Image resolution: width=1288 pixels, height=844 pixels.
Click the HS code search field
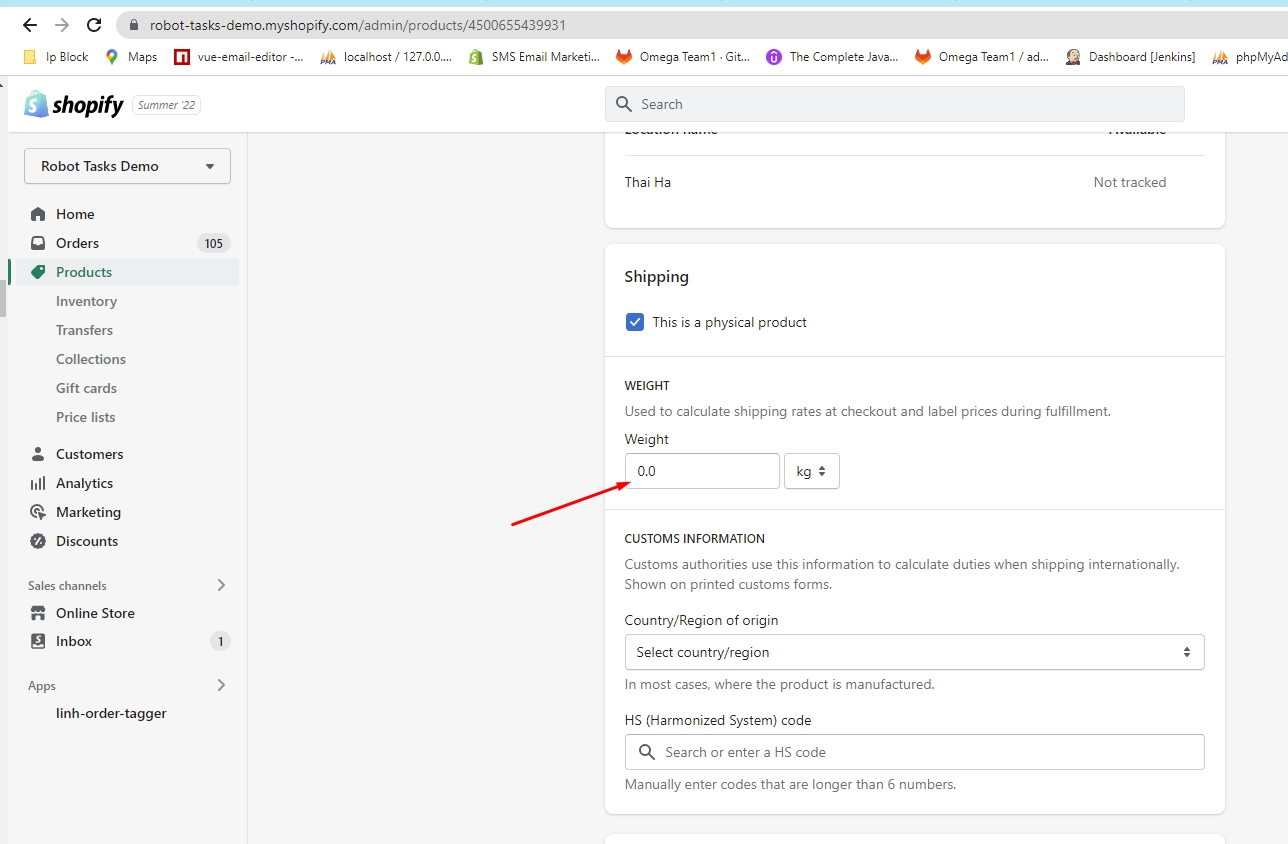tap(914, 752)
